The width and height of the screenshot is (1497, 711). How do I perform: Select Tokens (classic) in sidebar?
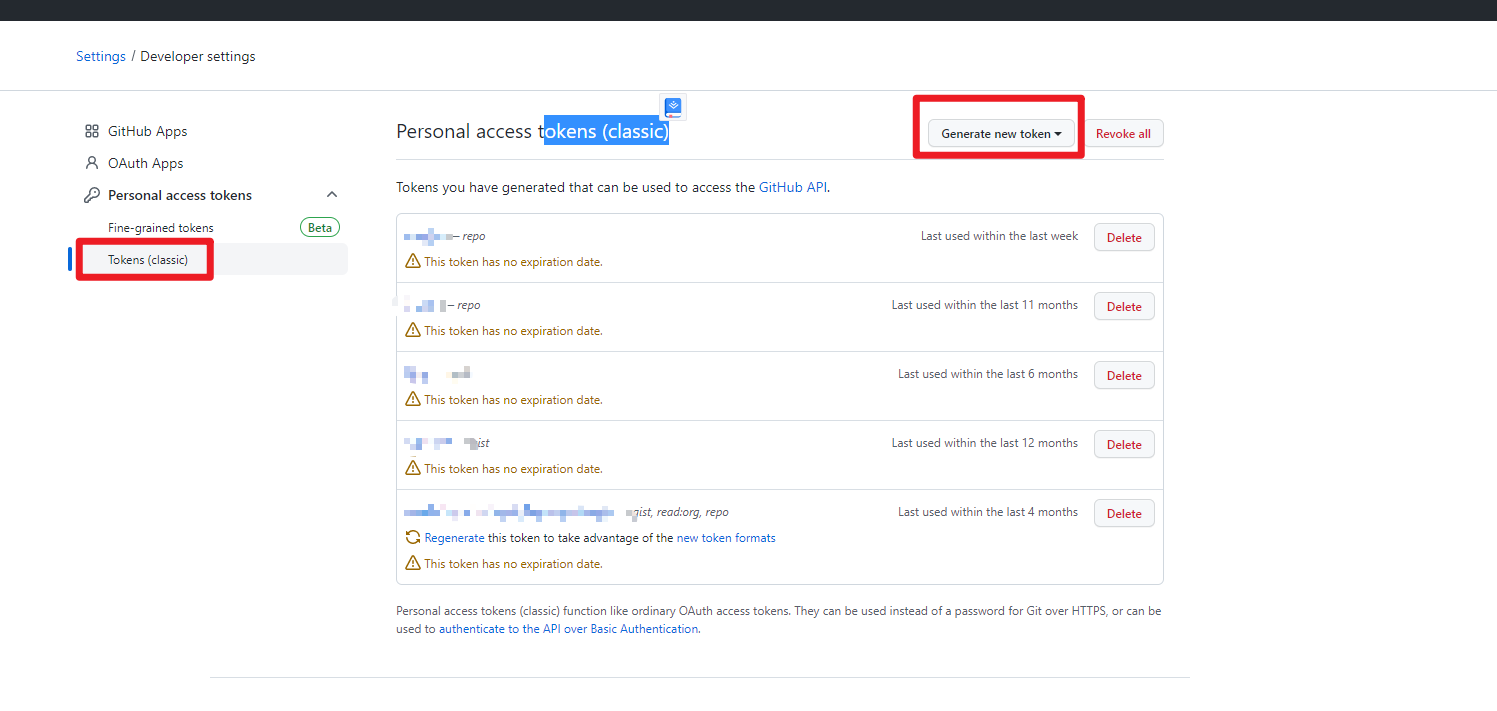(148, 260)
